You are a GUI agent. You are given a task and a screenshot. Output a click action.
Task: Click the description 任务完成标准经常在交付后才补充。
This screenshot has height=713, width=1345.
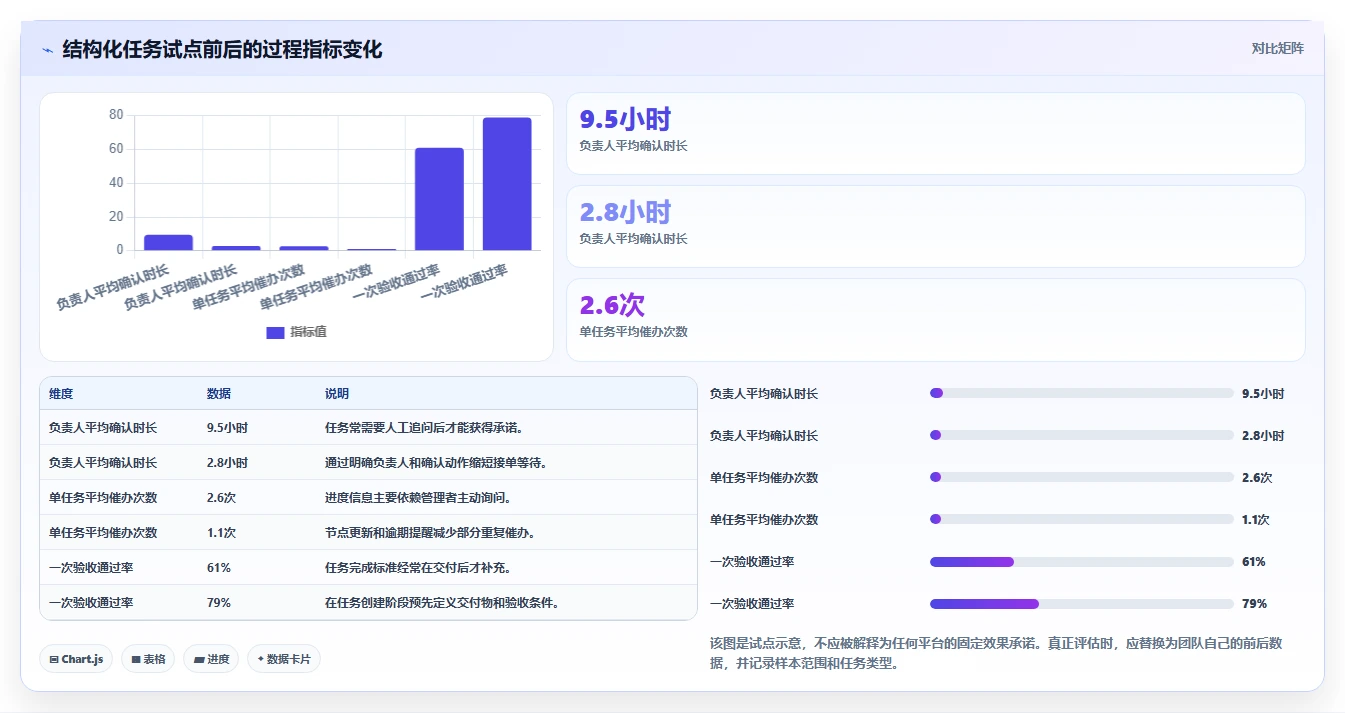tap(418, 568)
